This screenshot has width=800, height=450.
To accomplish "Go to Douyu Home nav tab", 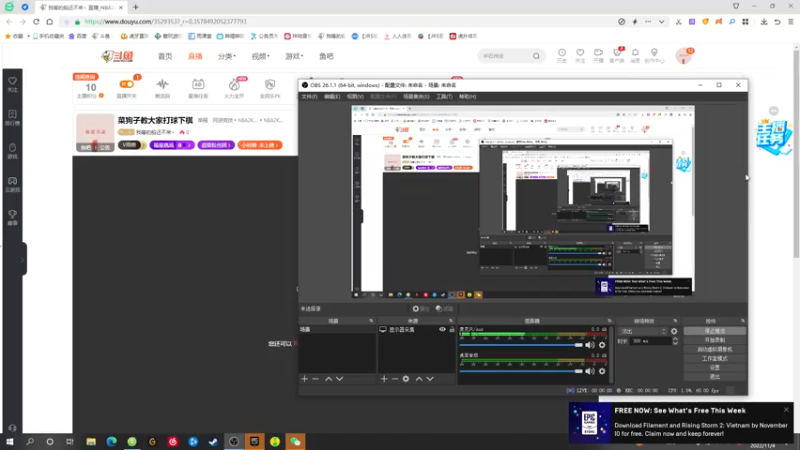I will pos(165,56).
